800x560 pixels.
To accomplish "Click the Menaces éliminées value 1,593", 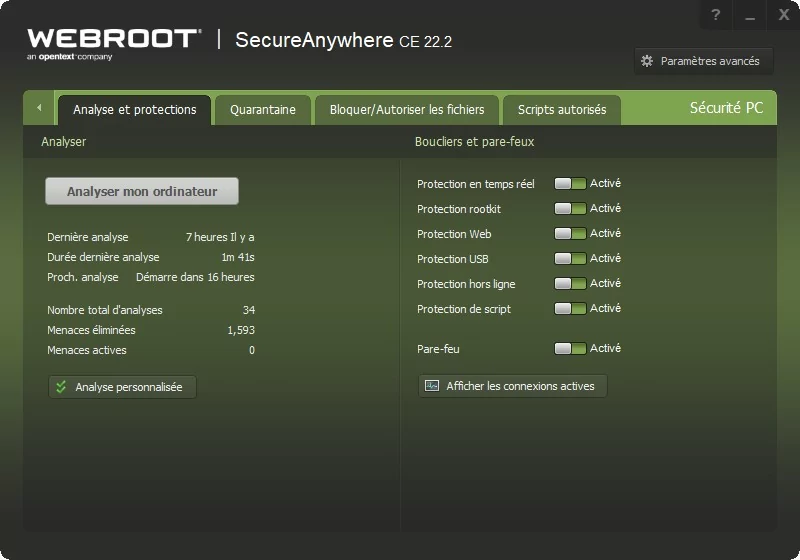I will click(241, 330).
